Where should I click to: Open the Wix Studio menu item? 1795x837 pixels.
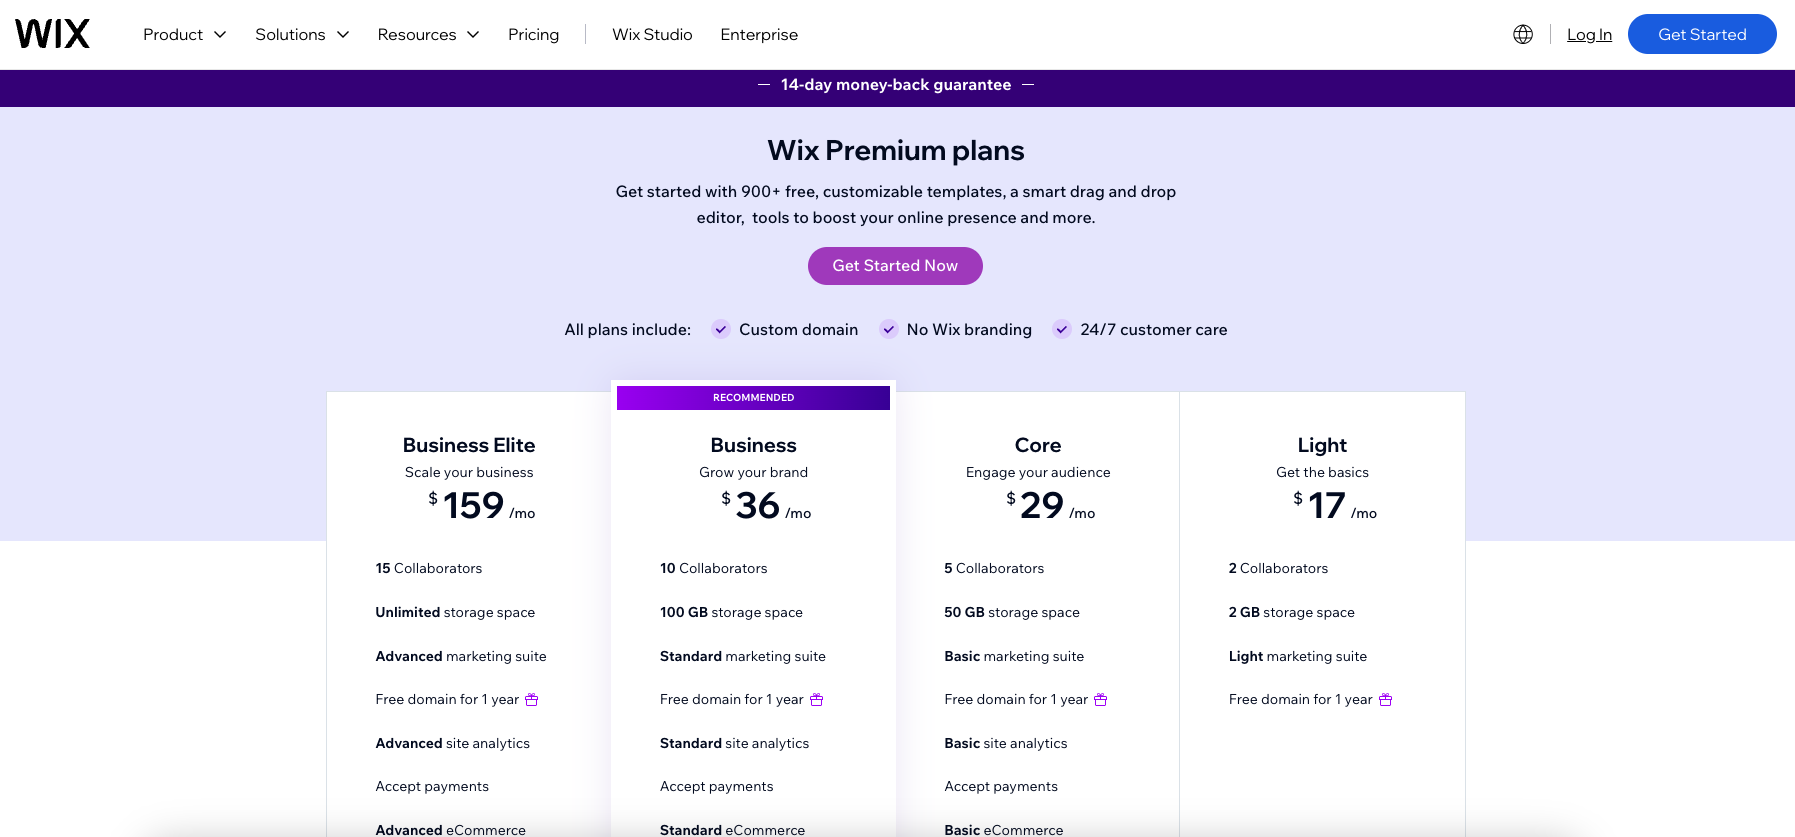[x=652, y=34]
